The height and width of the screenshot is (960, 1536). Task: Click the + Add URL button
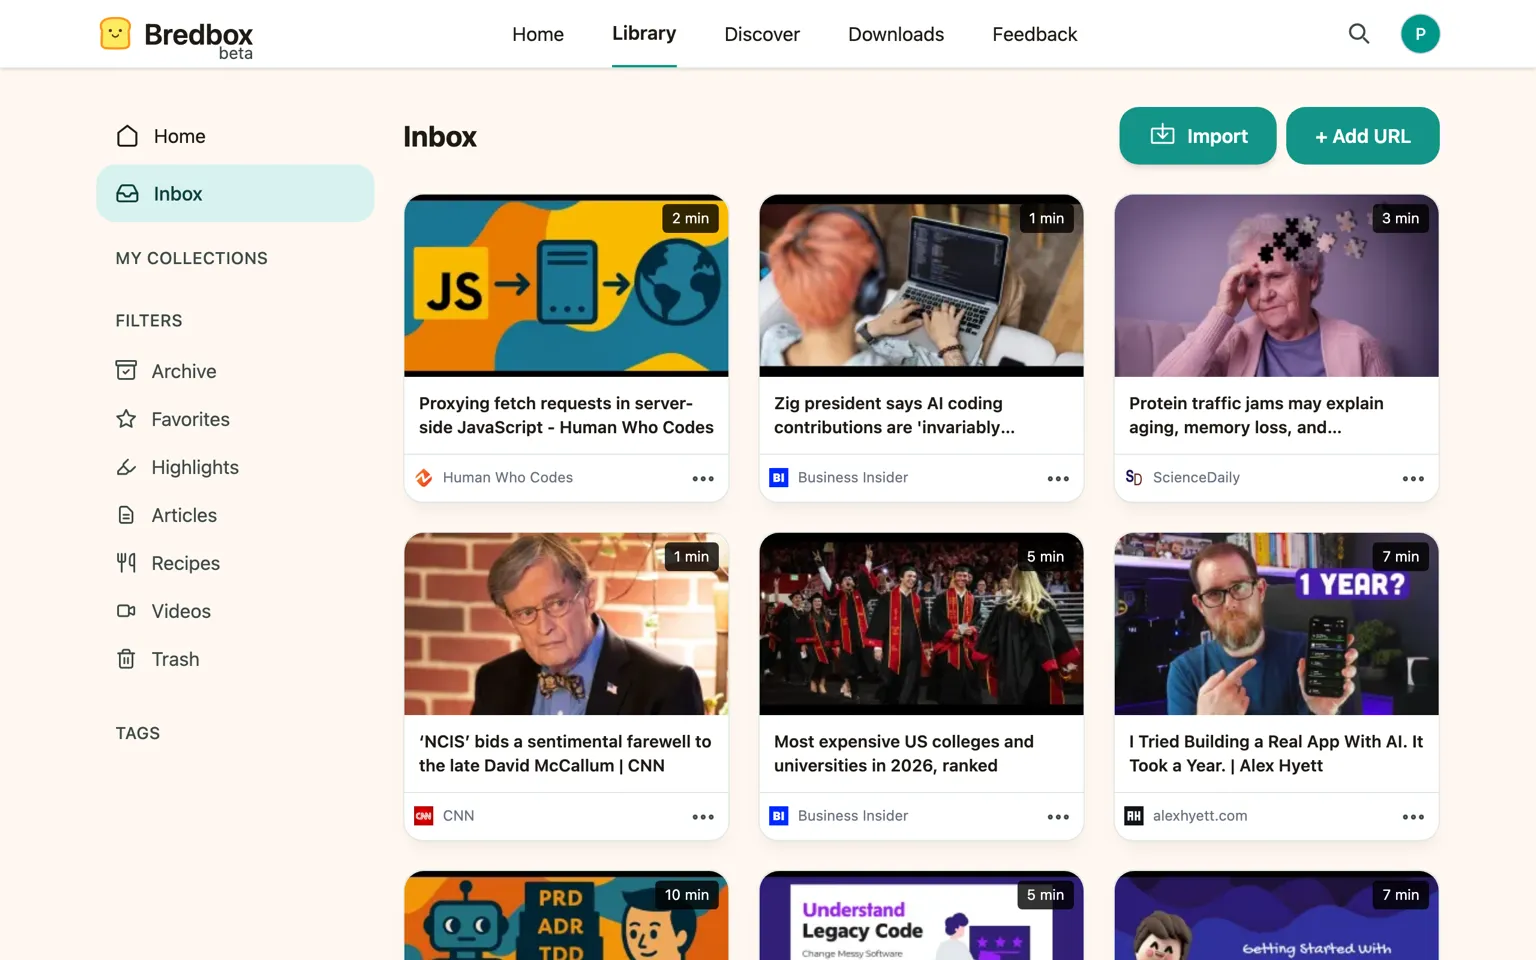click(1362, 136)
